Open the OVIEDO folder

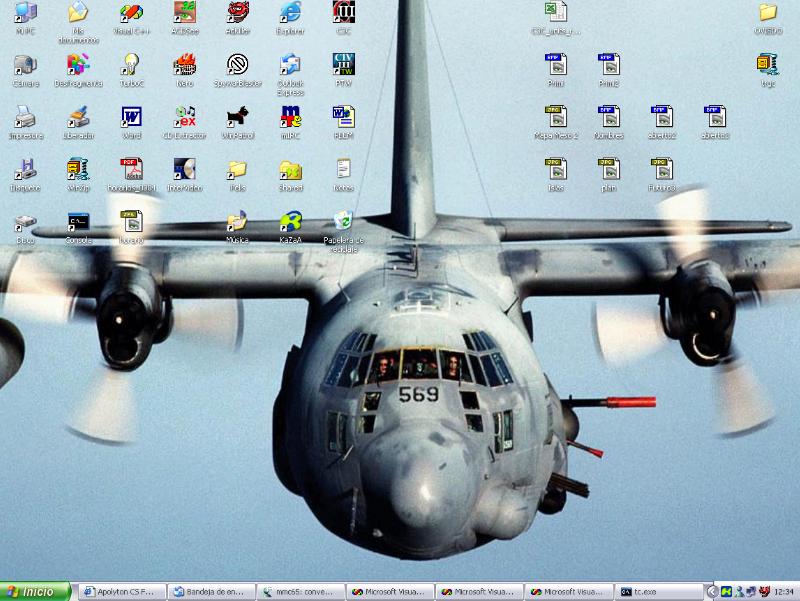tap(768, 13)
